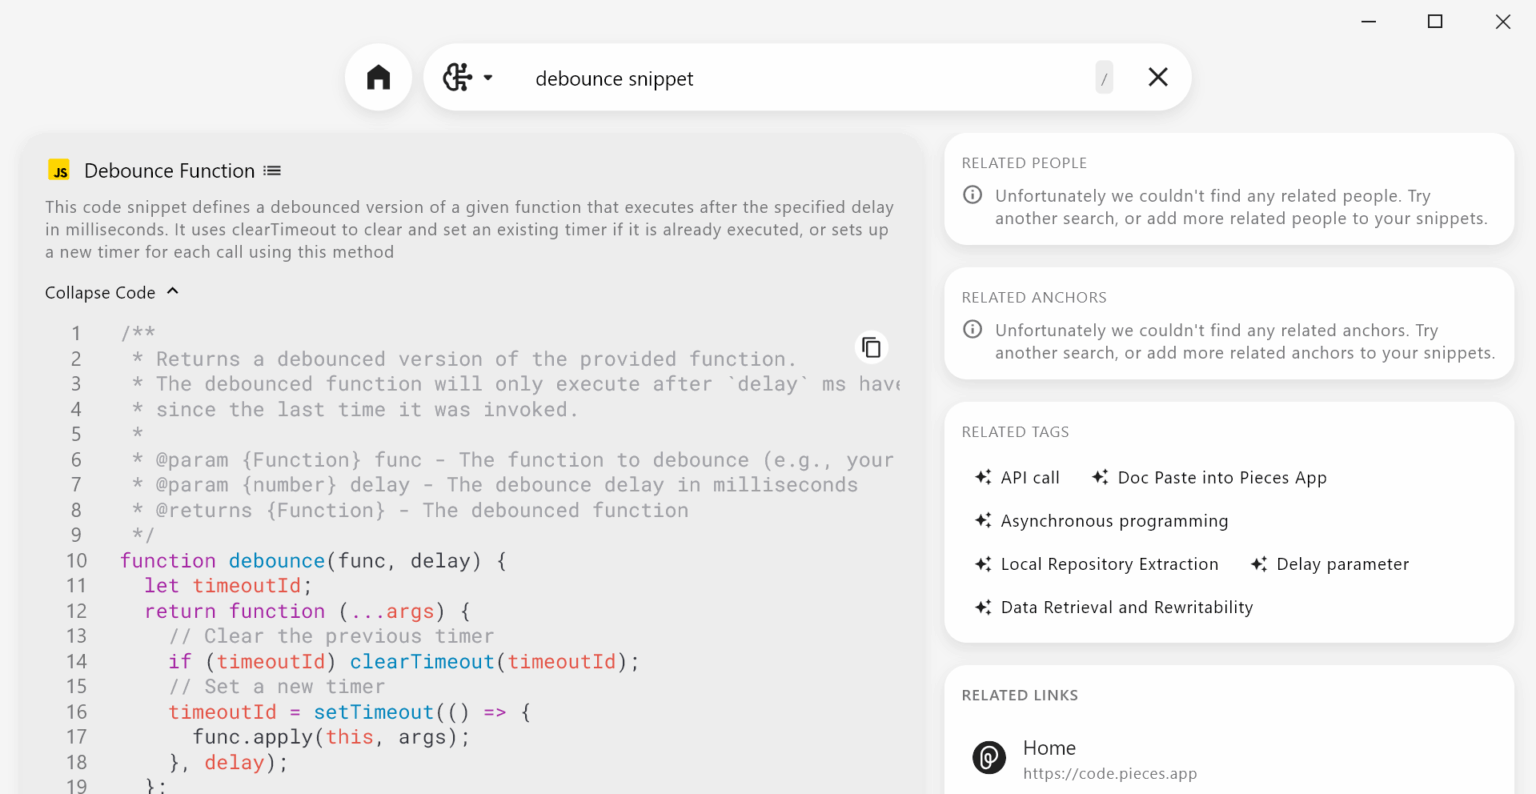Click the slash shortcut hint in search bar
This screenshot has width=1536, height=794.
1104,76
